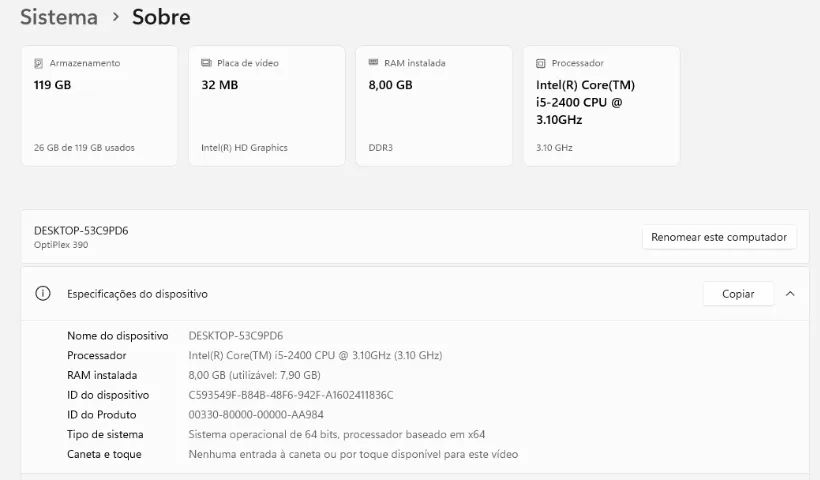The height and width of the screenshot is (480, 820).
Task: Go back to Sistema breadcrumb
Action: coord(59,17)
